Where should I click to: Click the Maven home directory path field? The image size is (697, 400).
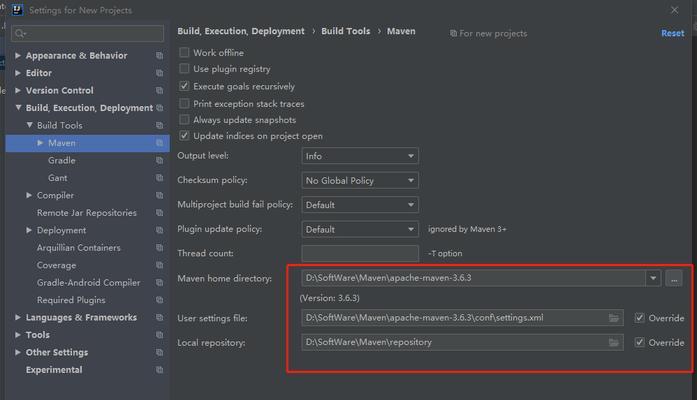pos(473,278)
